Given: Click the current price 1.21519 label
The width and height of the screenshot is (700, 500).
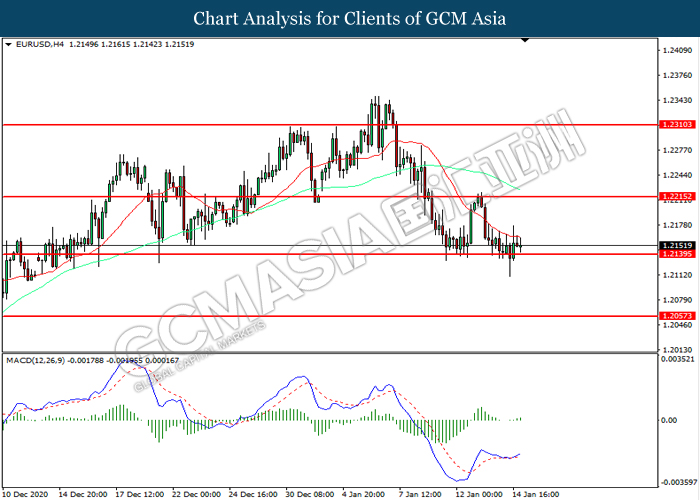Looking at the screenshot, I should click(677, 246).
